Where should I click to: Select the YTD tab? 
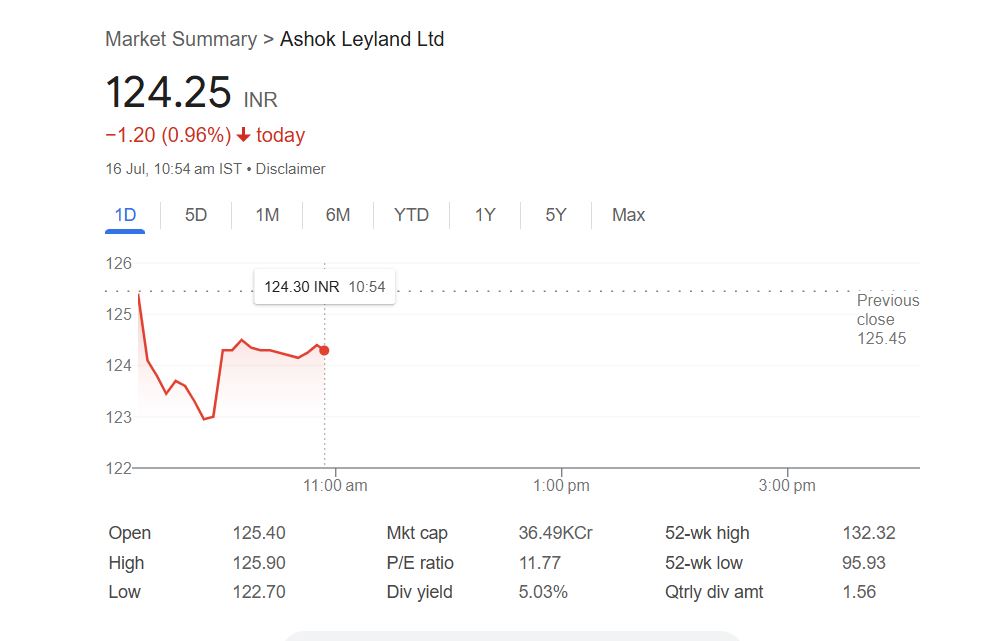[411, 215]
